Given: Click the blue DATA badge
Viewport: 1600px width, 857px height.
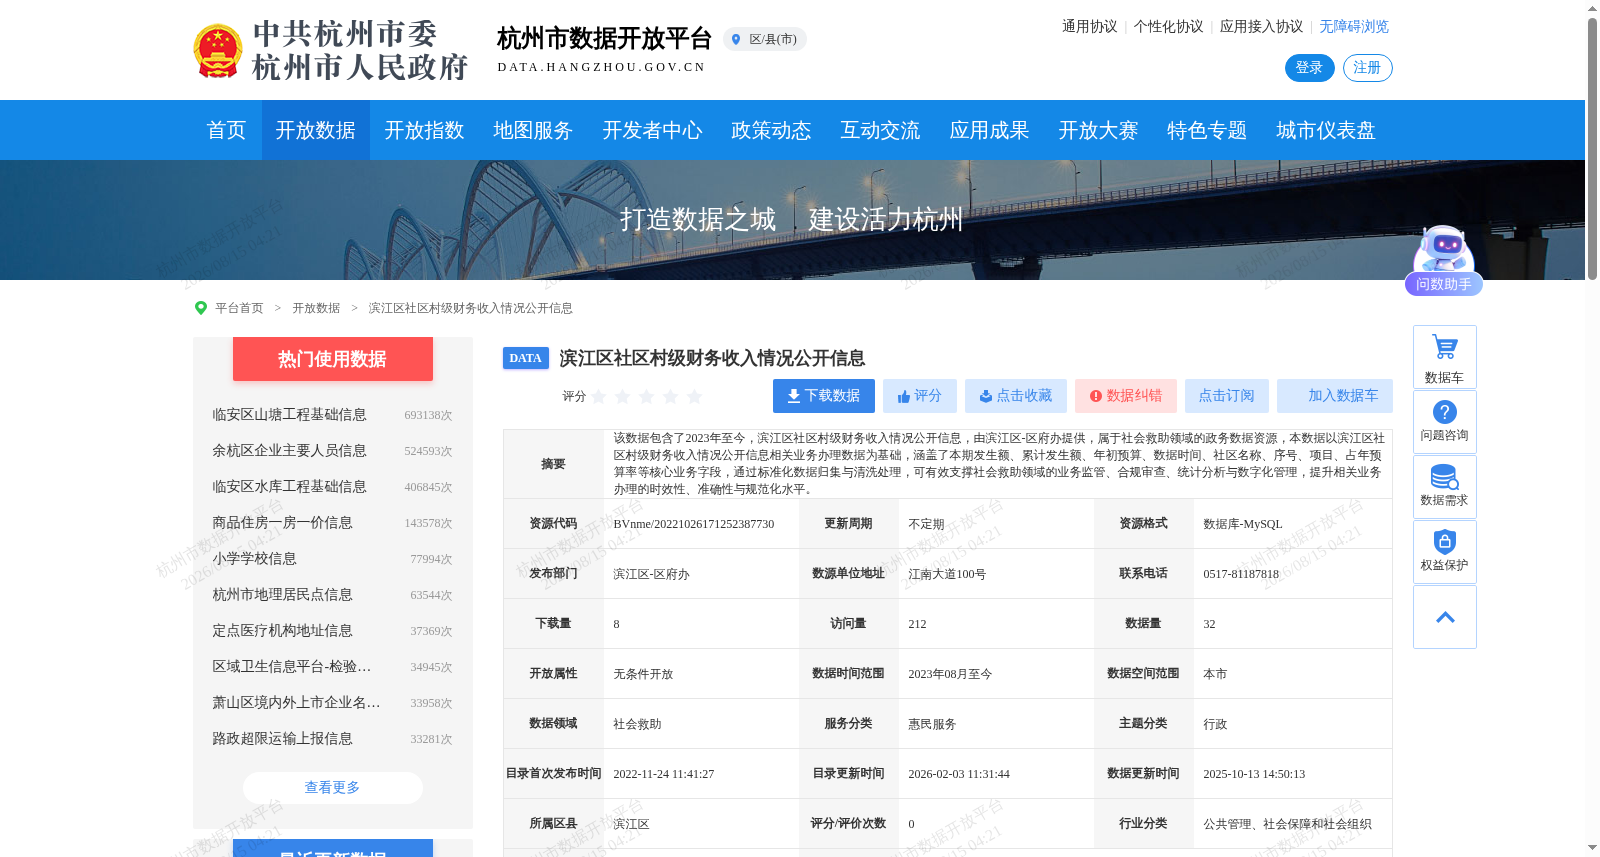Looking at the screenshot, I should (x=526, y=358).
